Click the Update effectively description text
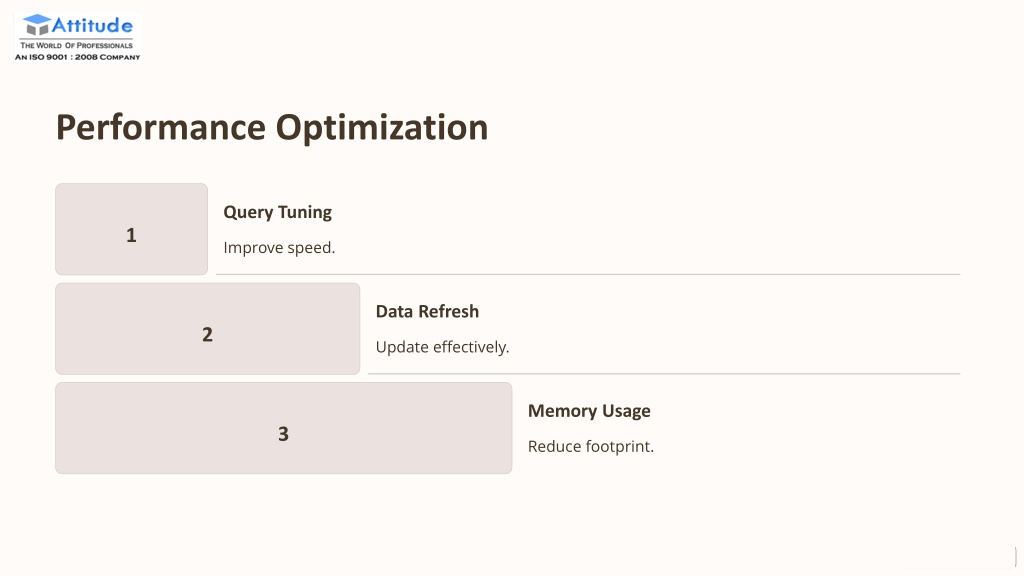 (x=442, y=347)
